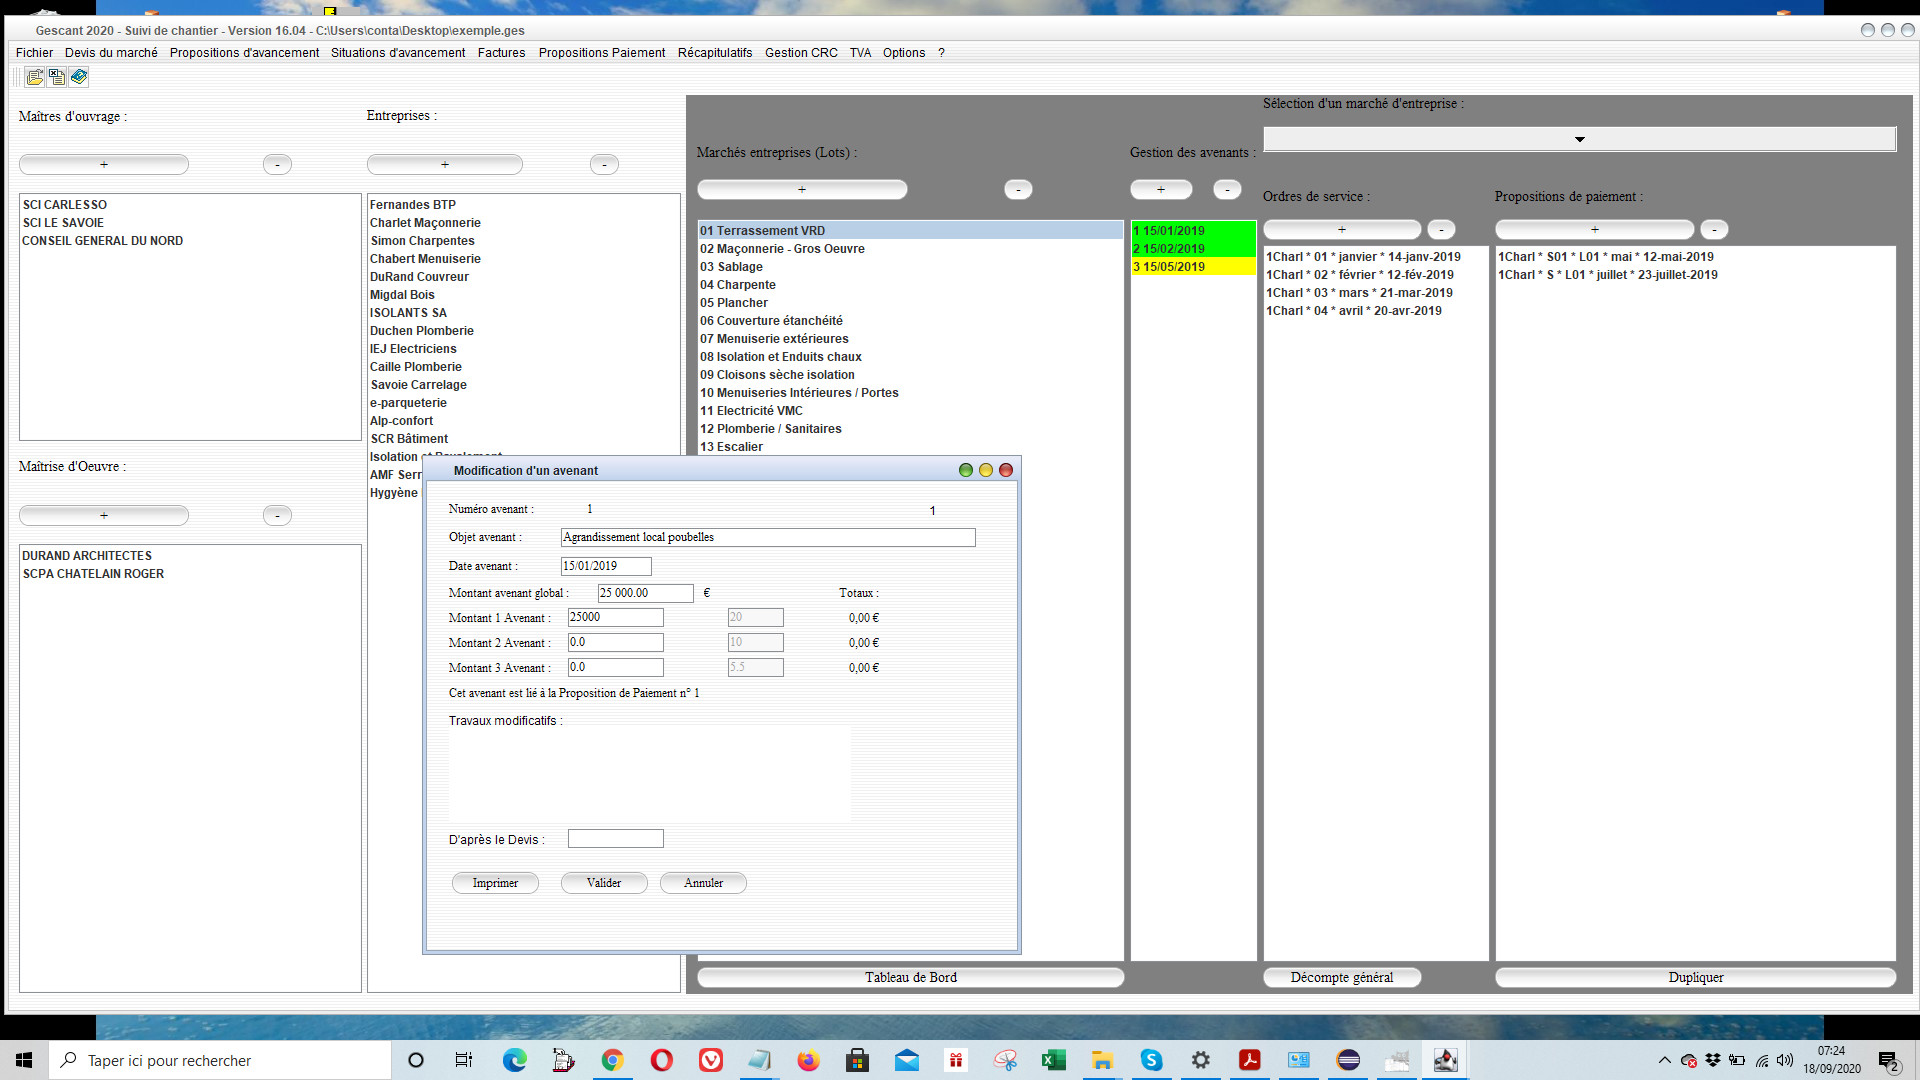Open the Factures menu
Image resolution: width=1920 pixels, height=1080 pixels.
pos(501,53)
